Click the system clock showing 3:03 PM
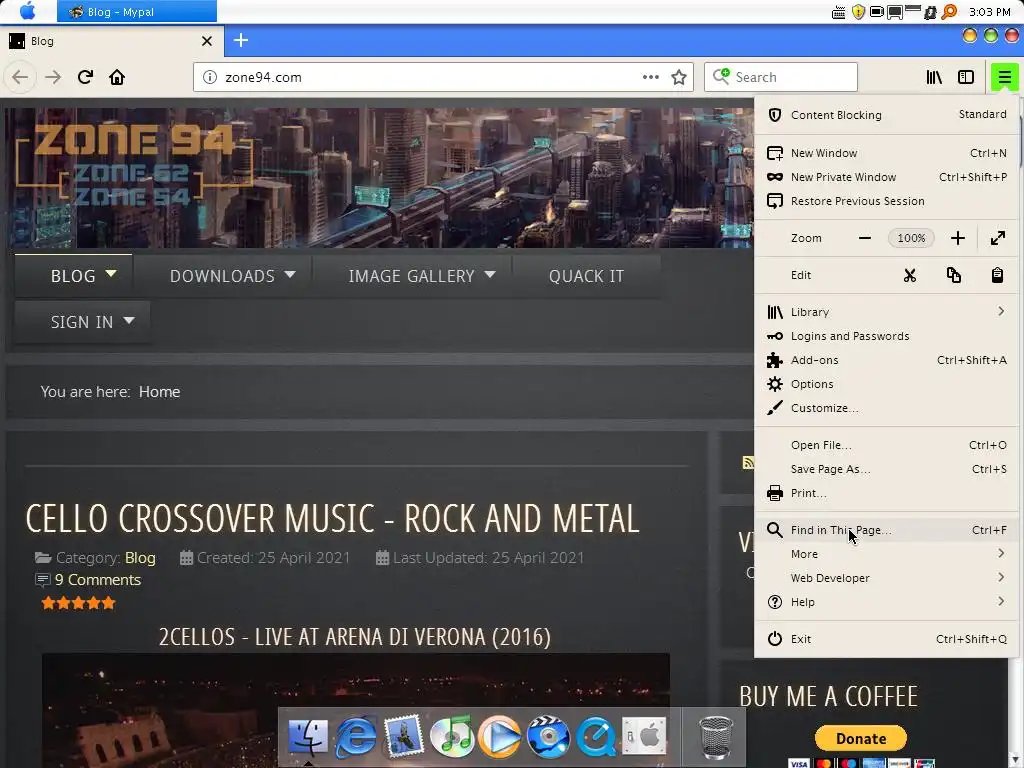The height and width of the screenshot is (768, 1024). coord(989,12)
